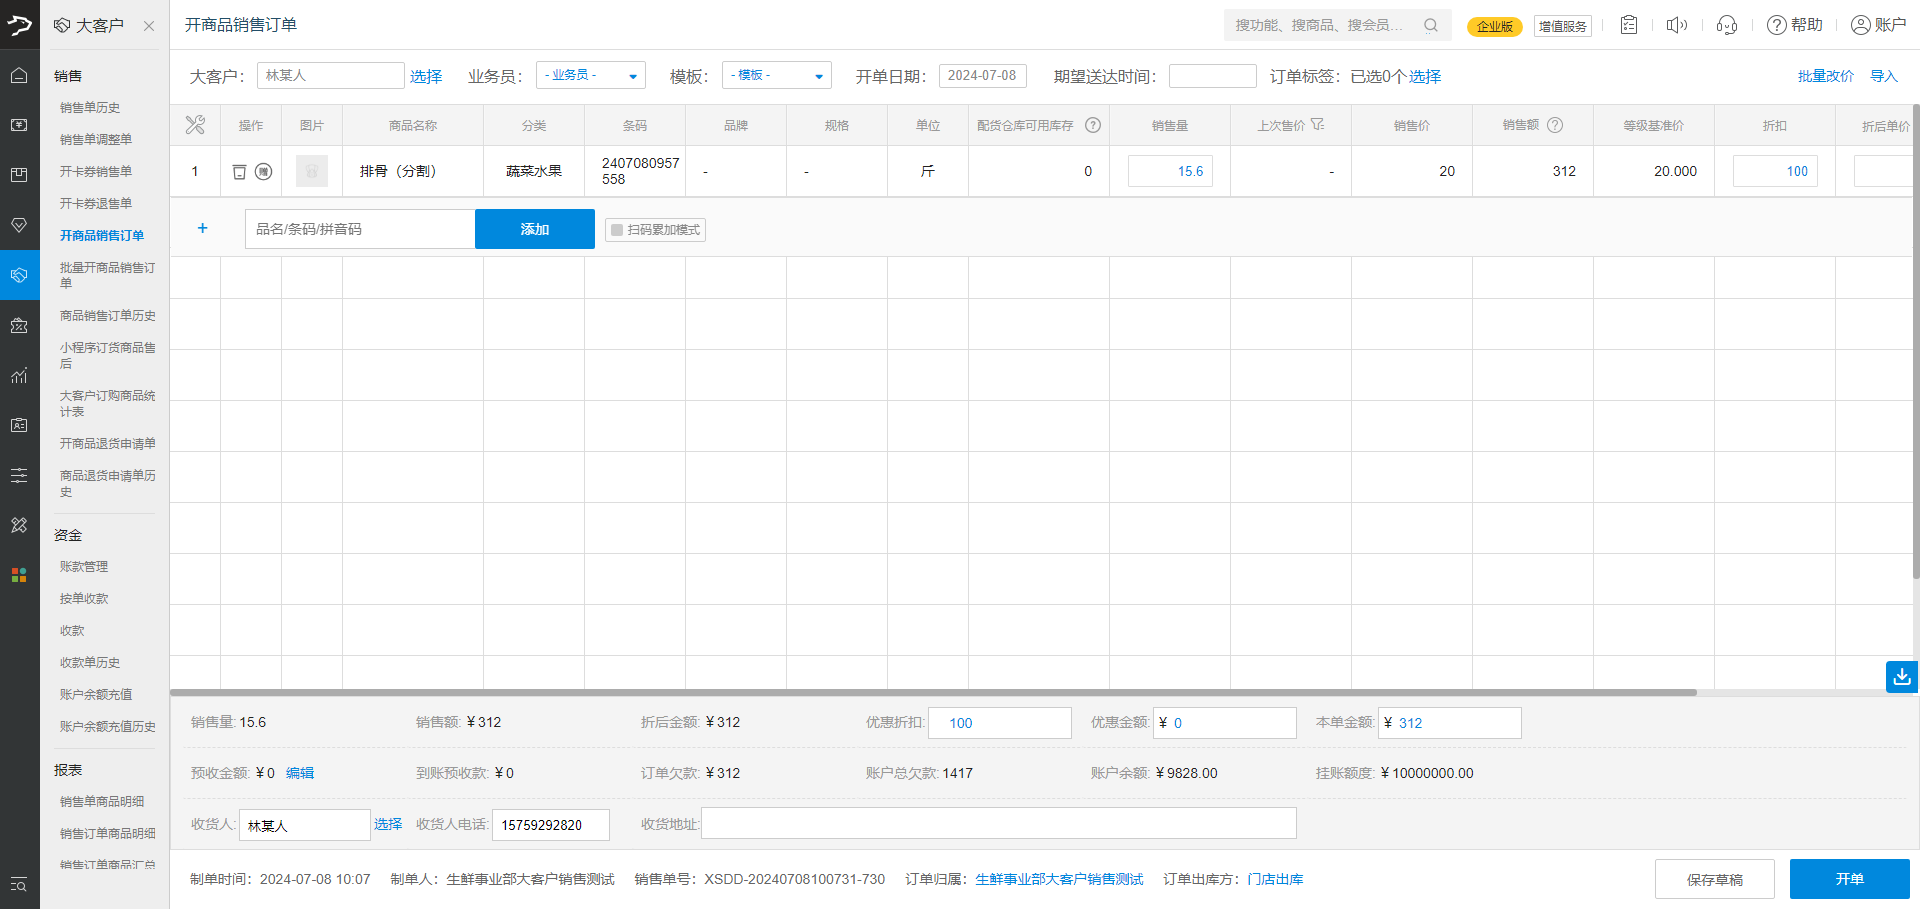Viewport: 1920px width, 909px height.
Task: Click the 销售量 field showing 15.6
Action: (1170, 171)
